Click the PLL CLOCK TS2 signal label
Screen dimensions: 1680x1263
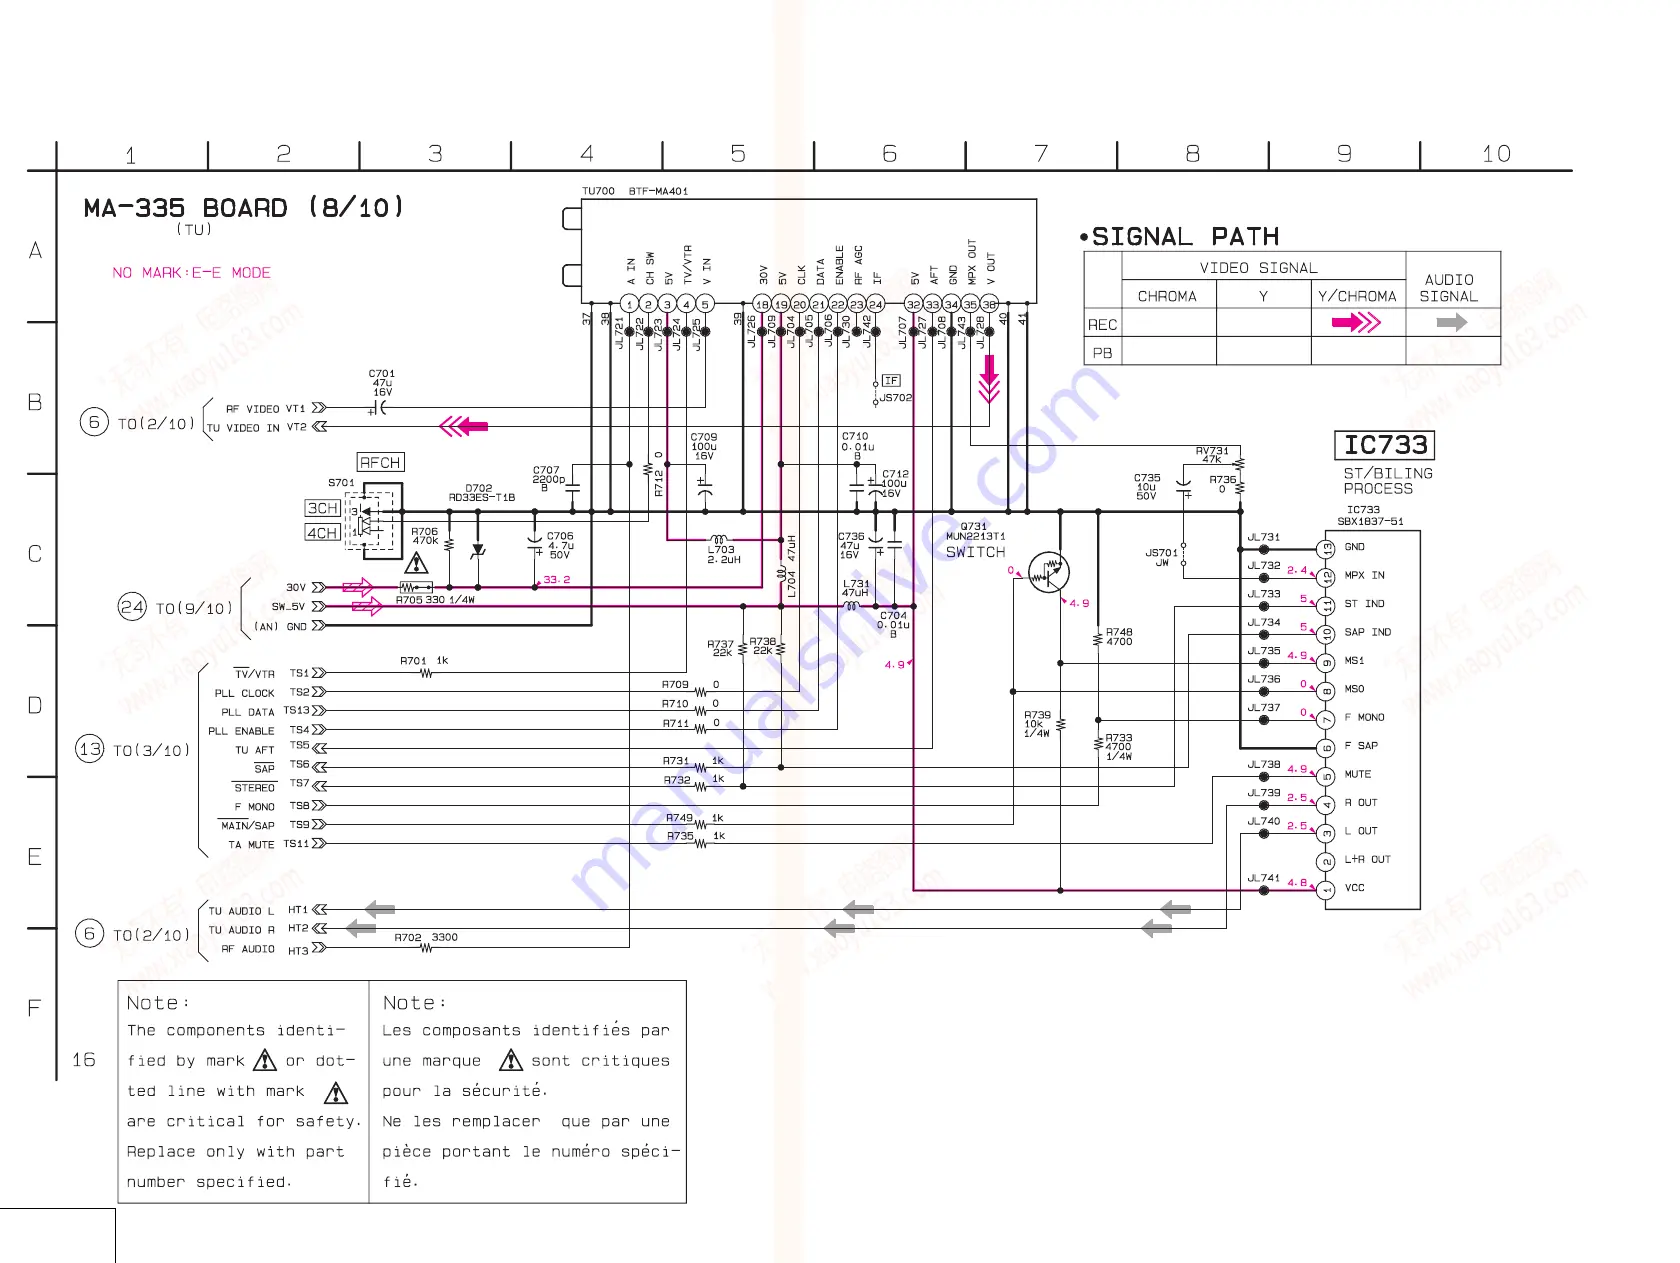click(263, 693)
